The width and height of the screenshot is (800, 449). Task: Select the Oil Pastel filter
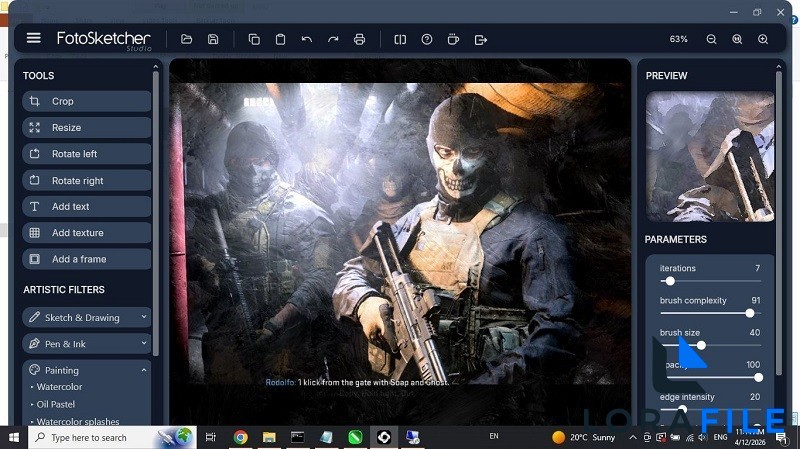(56, 404)
